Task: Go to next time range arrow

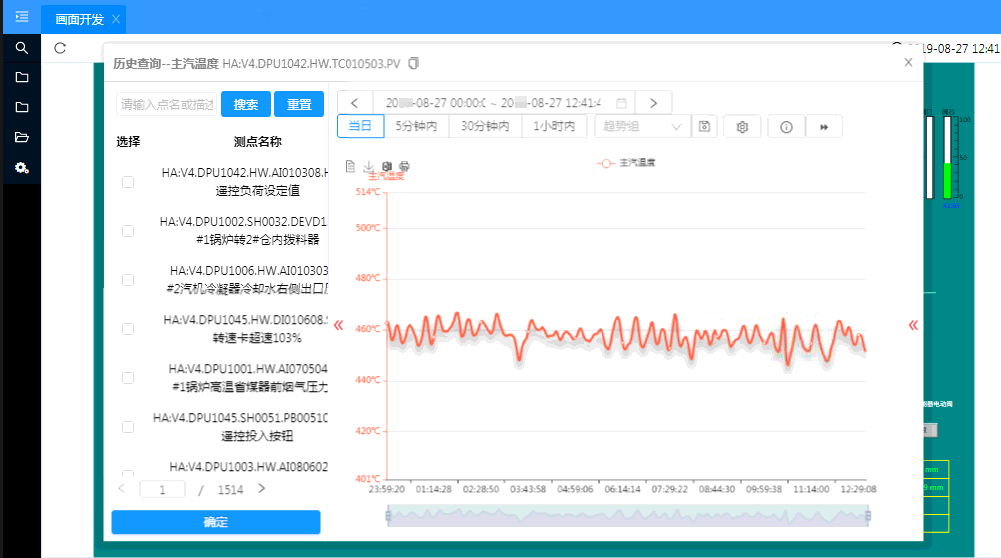Action: pyautogui.click(x=653, y=103)
